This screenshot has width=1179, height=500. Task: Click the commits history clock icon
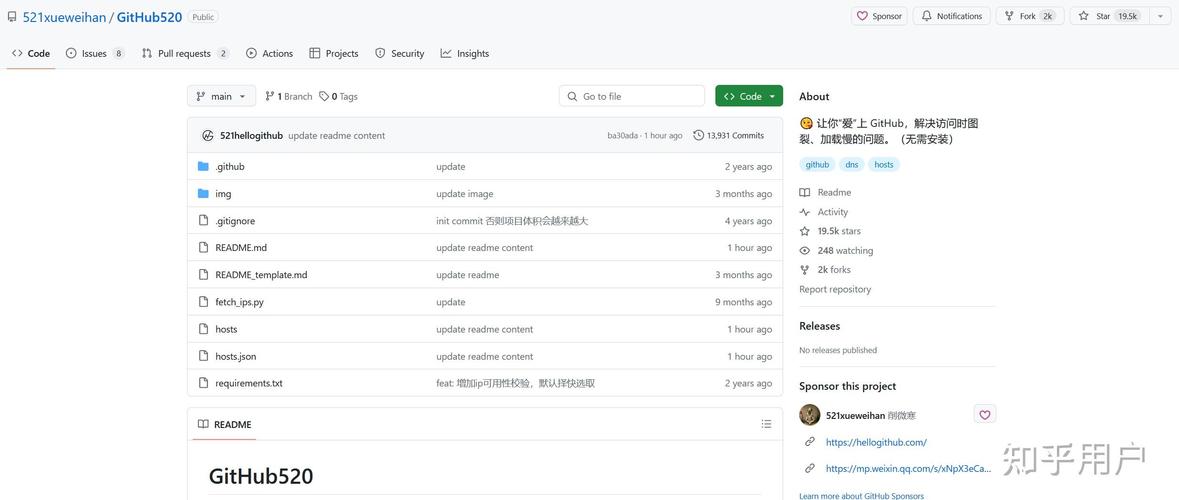point(699,135)
